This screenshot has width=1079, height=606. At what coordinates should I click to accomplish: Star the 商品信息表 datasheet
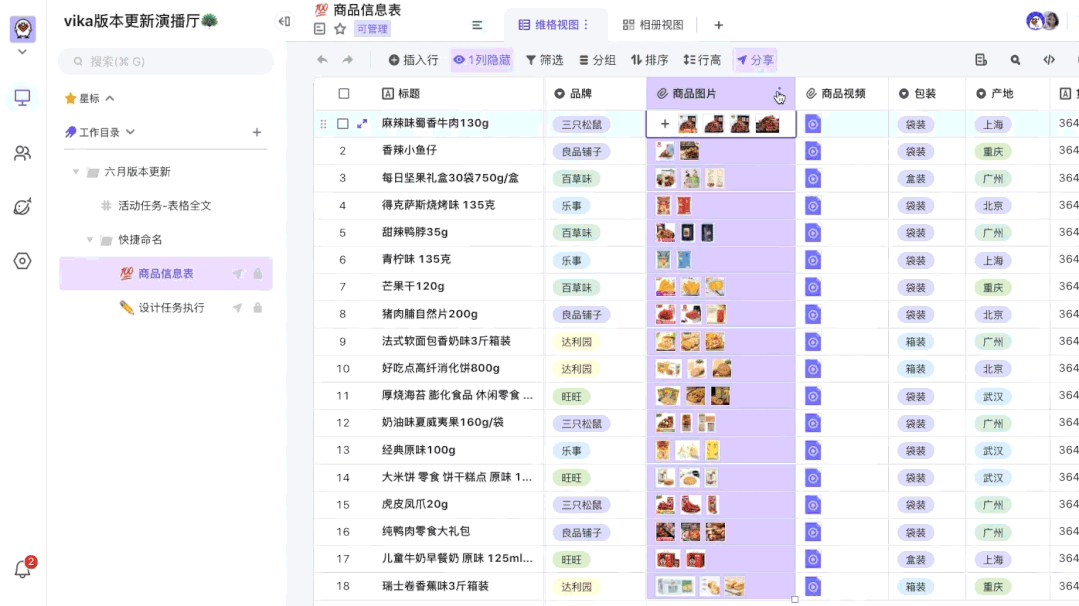340,29
